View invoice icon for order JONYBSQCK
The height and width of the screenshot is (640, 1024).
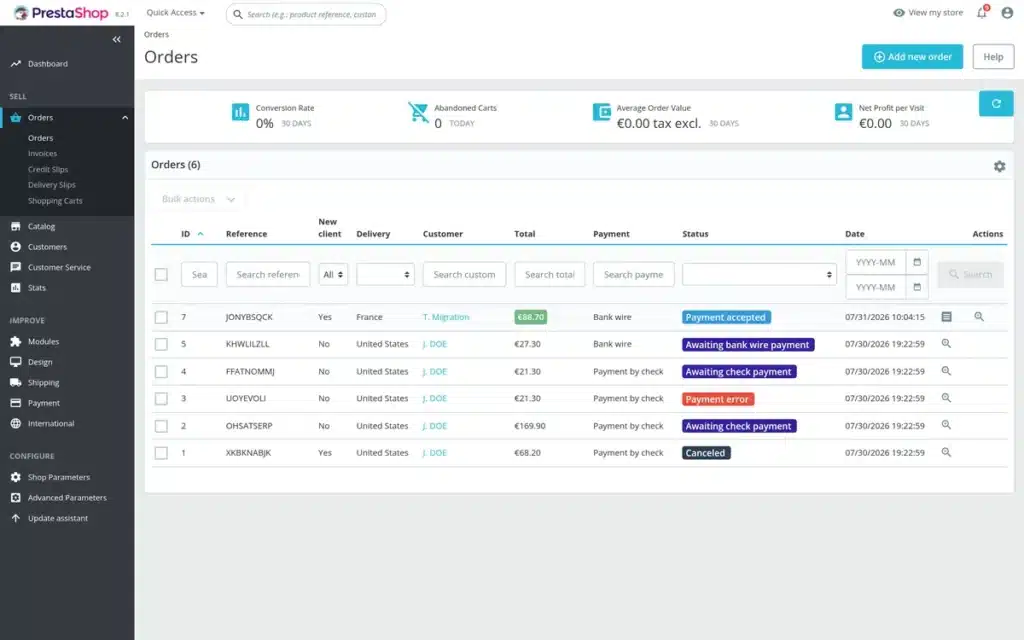tap(946, 317)
